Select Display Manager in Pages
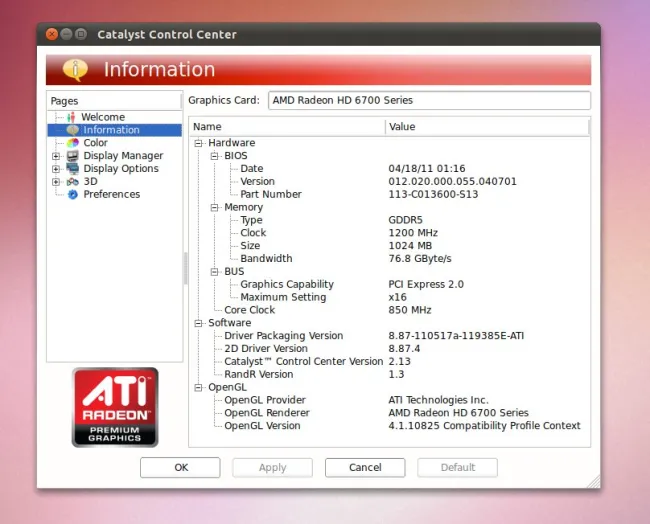 point(123,156)
